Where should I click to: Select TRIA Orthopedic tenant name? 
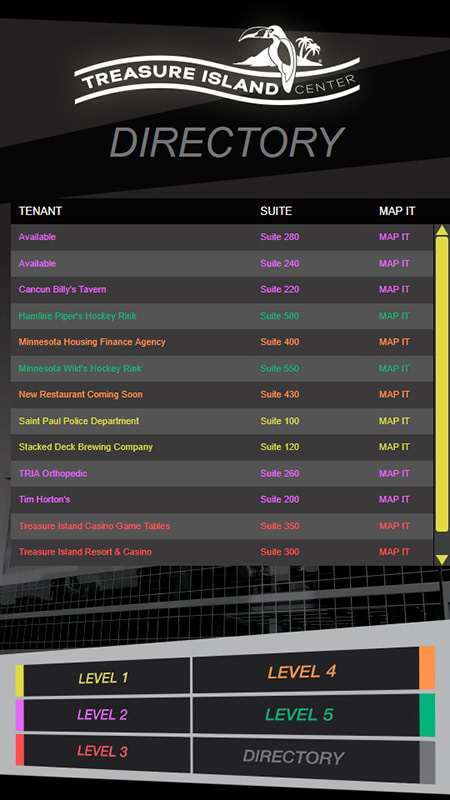coord(53,473)
